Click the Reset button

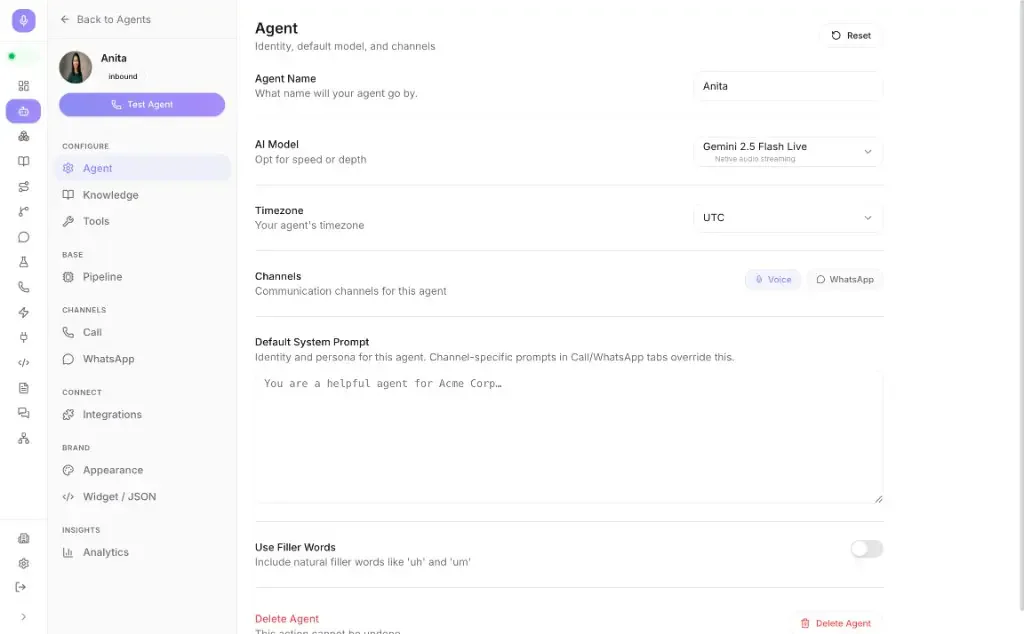tap(851, 35)
